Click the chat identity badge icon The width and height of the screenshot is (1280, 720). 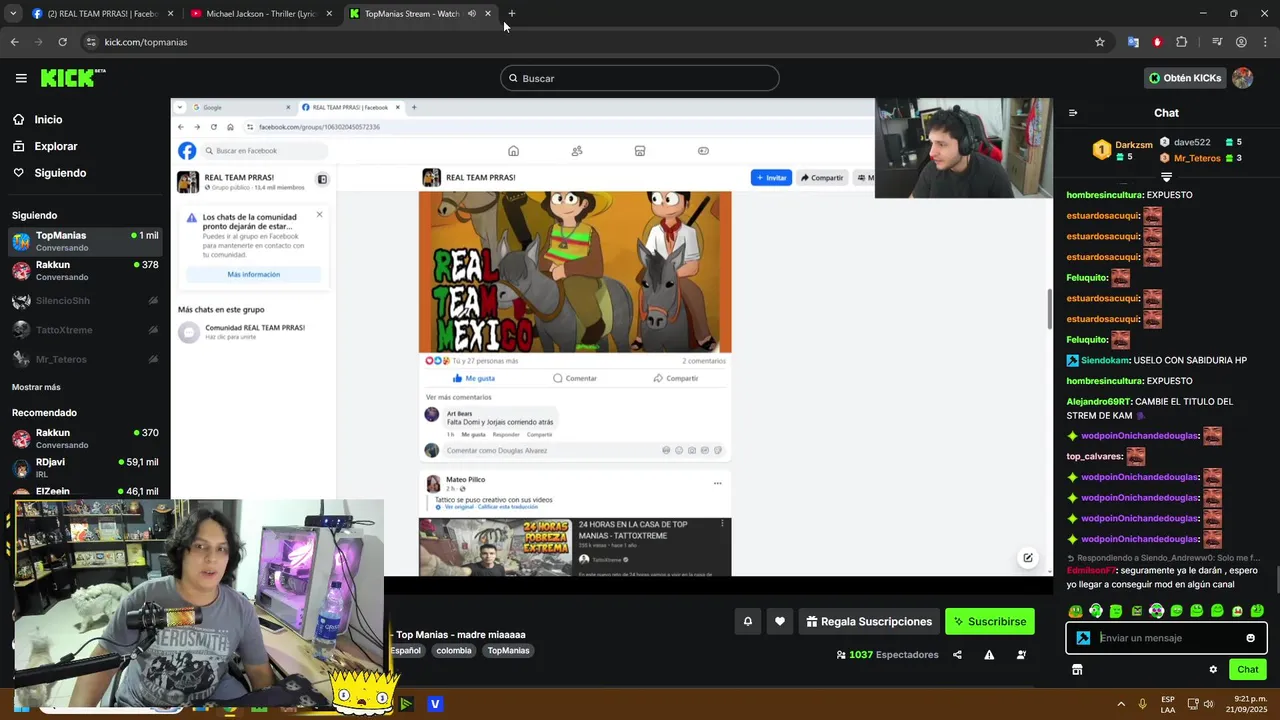pyautogui.click(x=1083, y=638)
